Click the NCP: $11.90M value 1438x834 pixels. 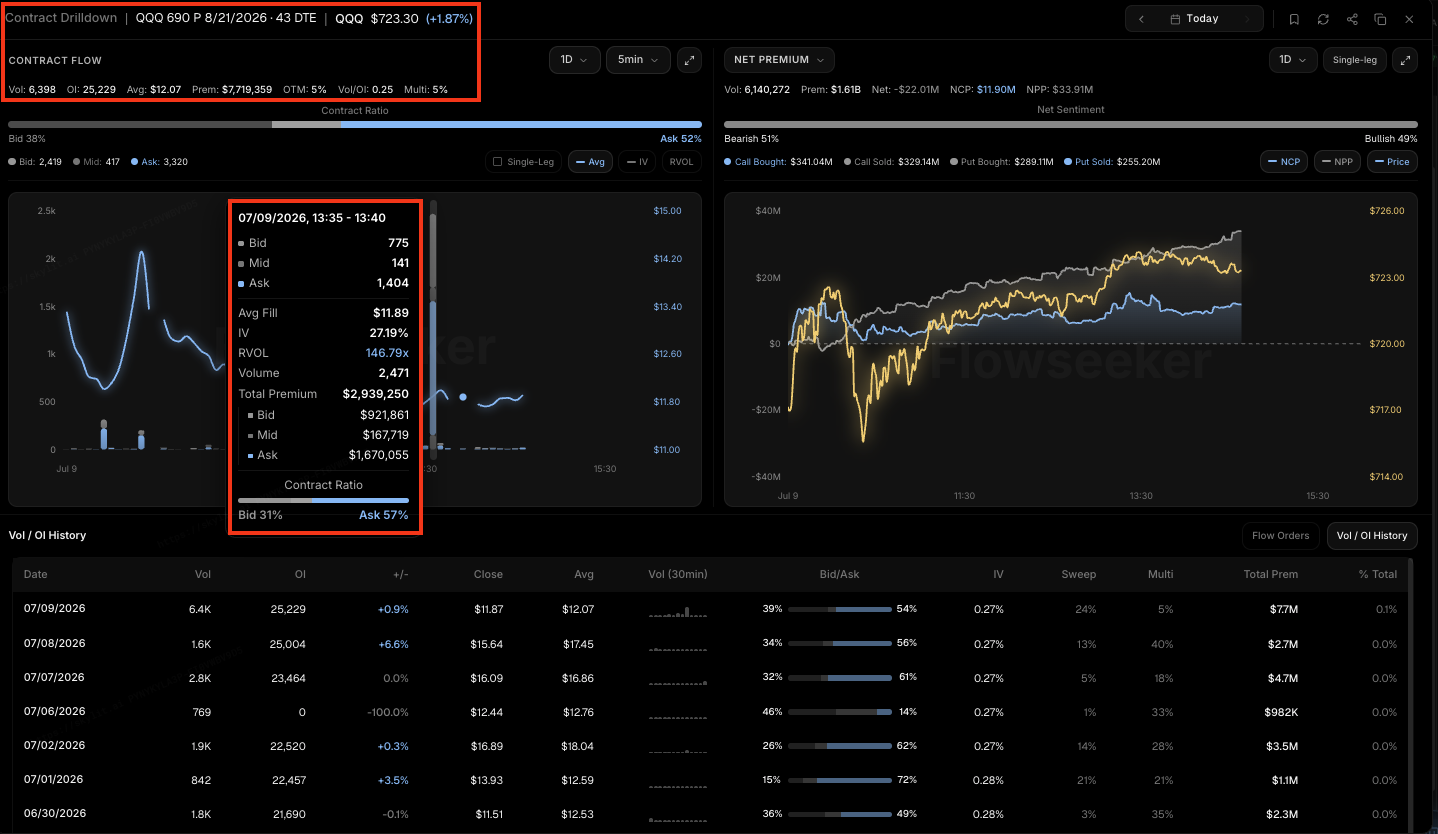(x=981, y=90)
